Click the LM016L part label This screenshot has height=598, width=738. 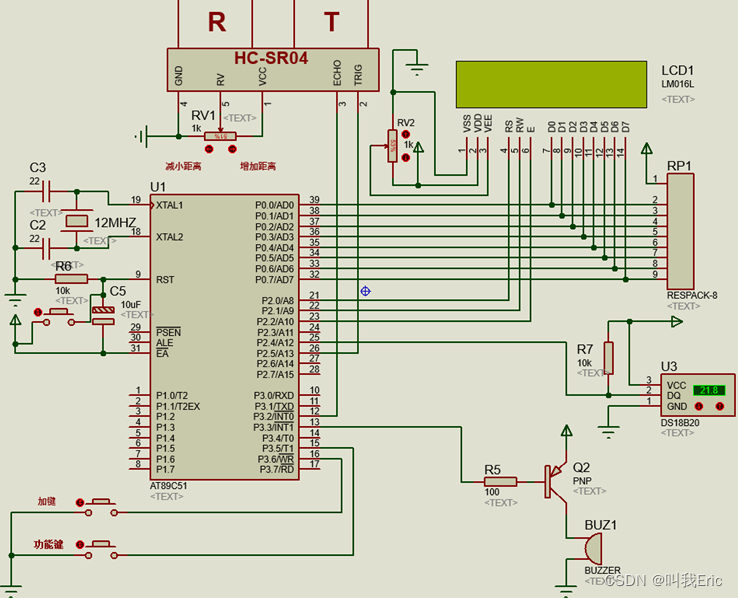(677, 84)
